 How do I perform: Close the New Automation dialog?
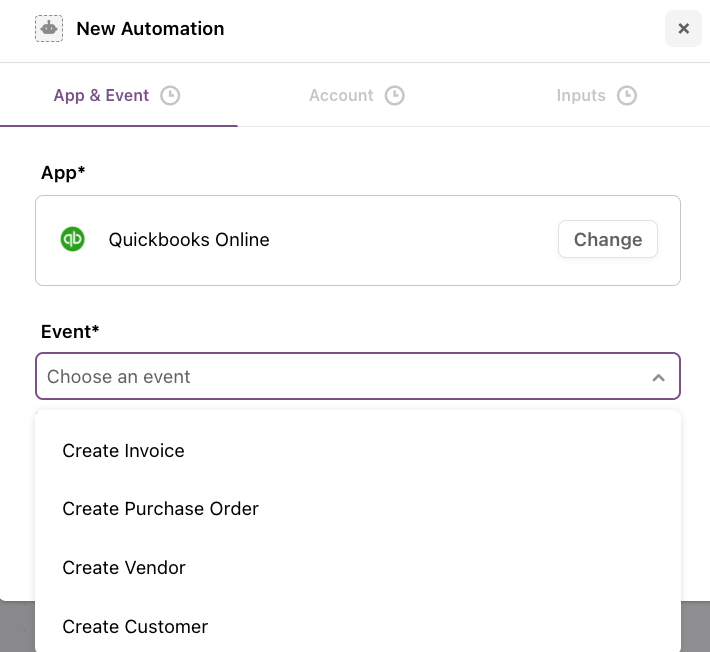click(x=683, y=29)
